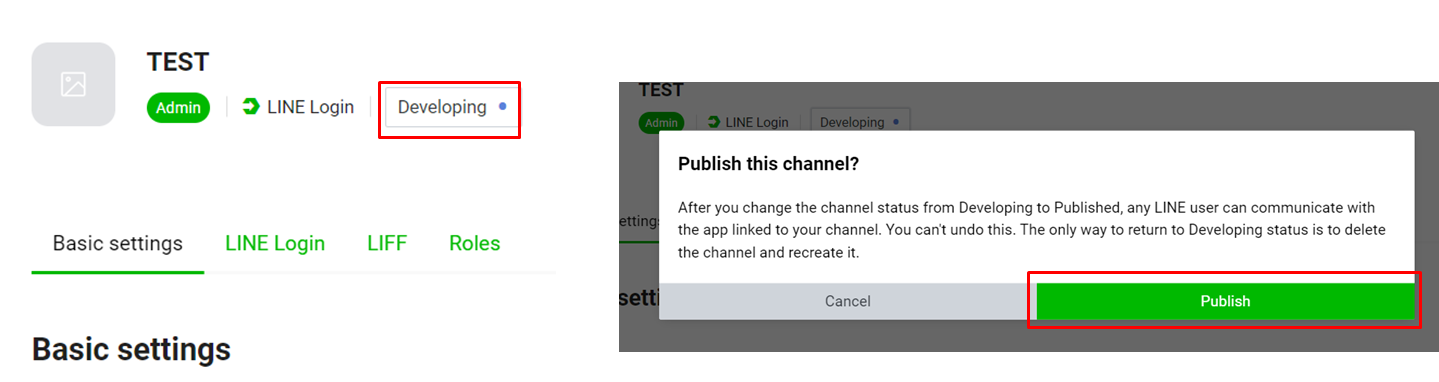Click the green LINE Login arrow icon beside Admin

251,107
